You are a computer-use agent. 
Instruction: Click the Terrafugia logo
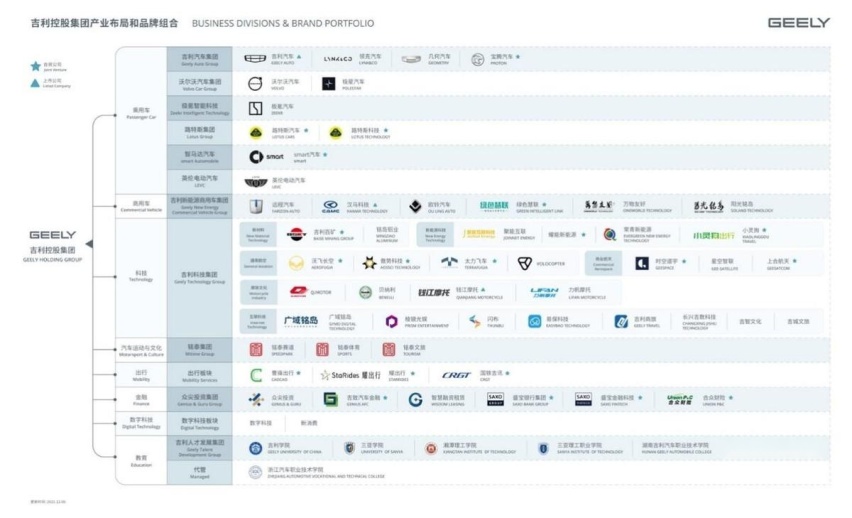[449, 263]
